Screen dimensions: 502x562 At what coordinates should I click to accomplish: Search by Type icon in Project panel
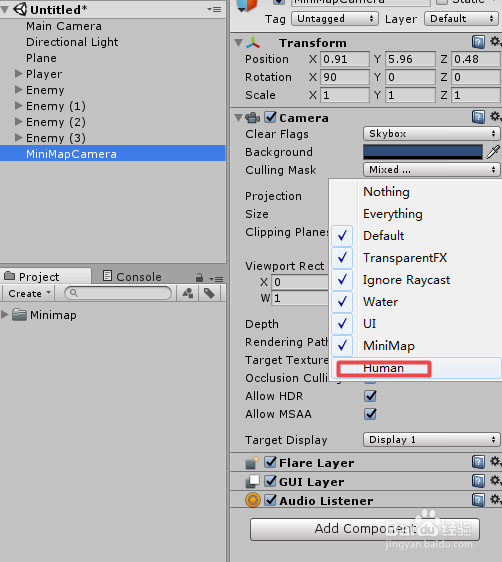pyautogui.click(x=188, y=293)
